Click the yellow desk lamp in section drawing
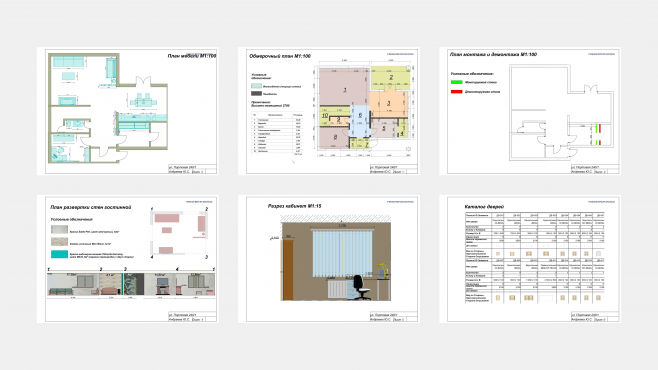Screen dimensions: 658x370 pyautogui.click(x=382, y=271)
